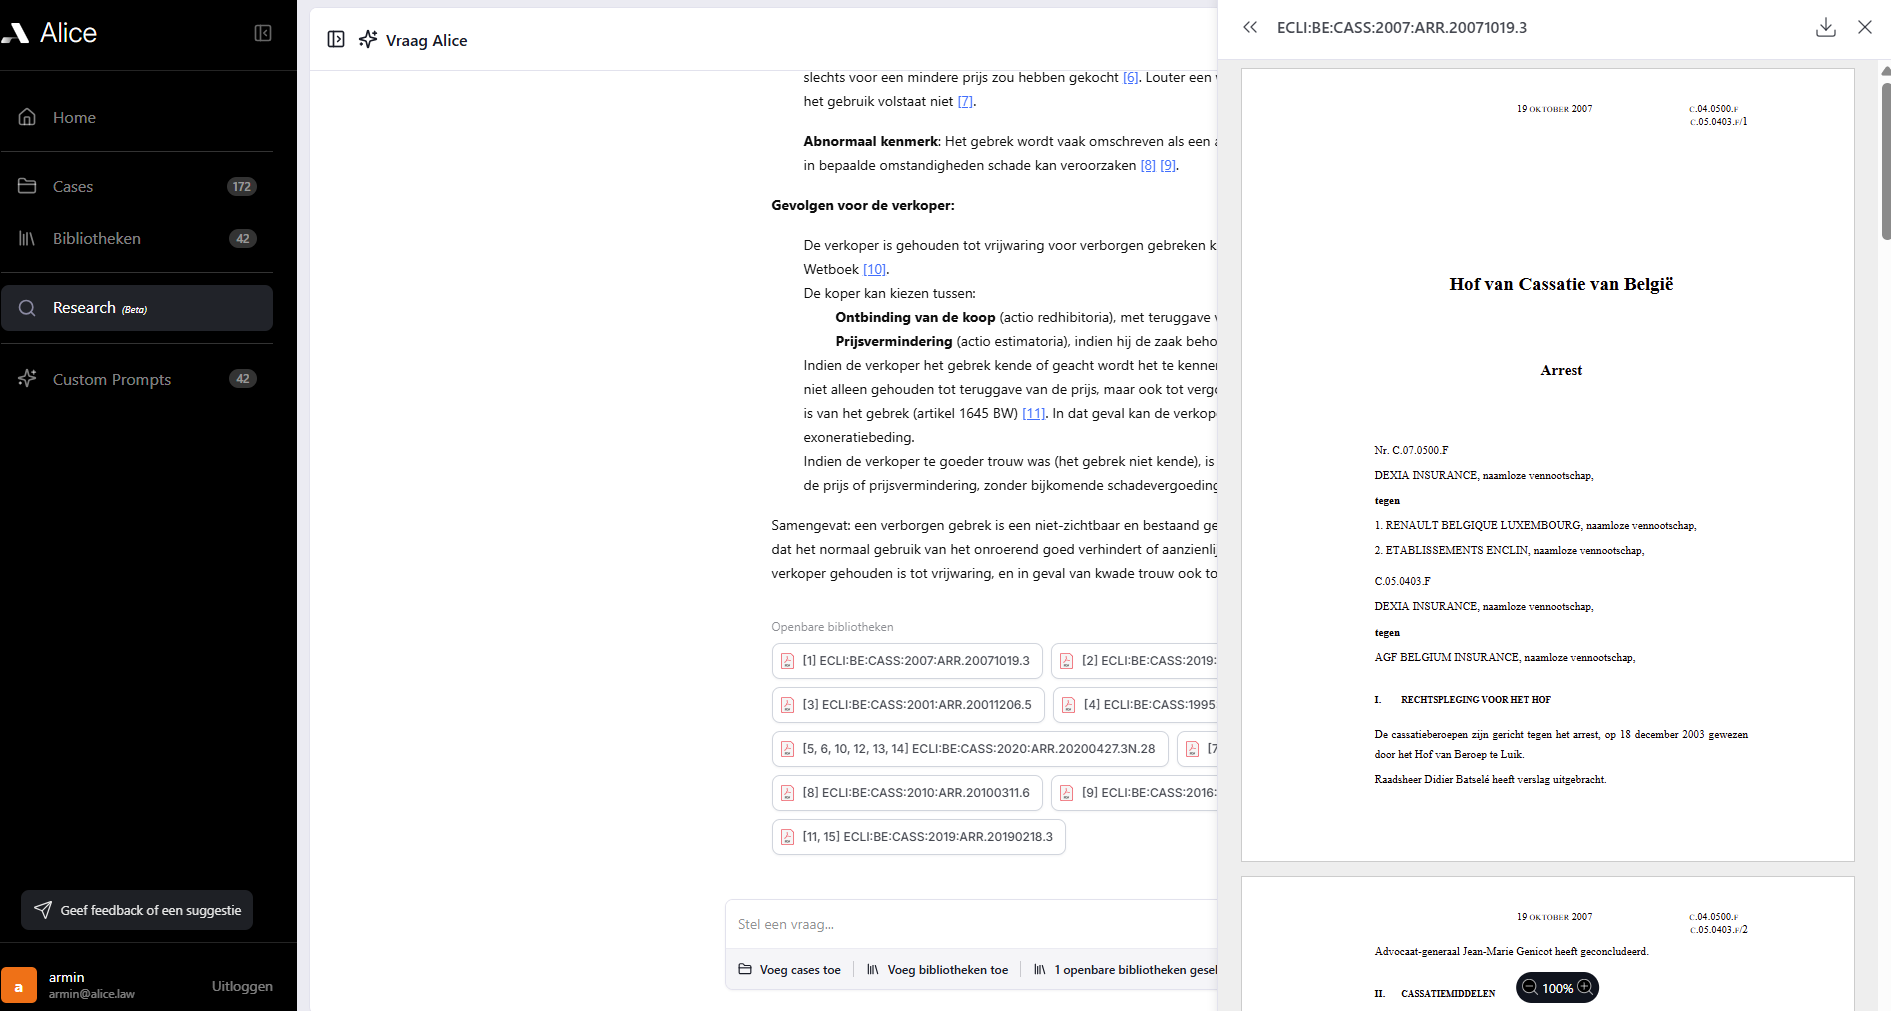Click Voeg cases toe
The height and width of the screenshot is (1011, 1891).
[x=789, y=970]
